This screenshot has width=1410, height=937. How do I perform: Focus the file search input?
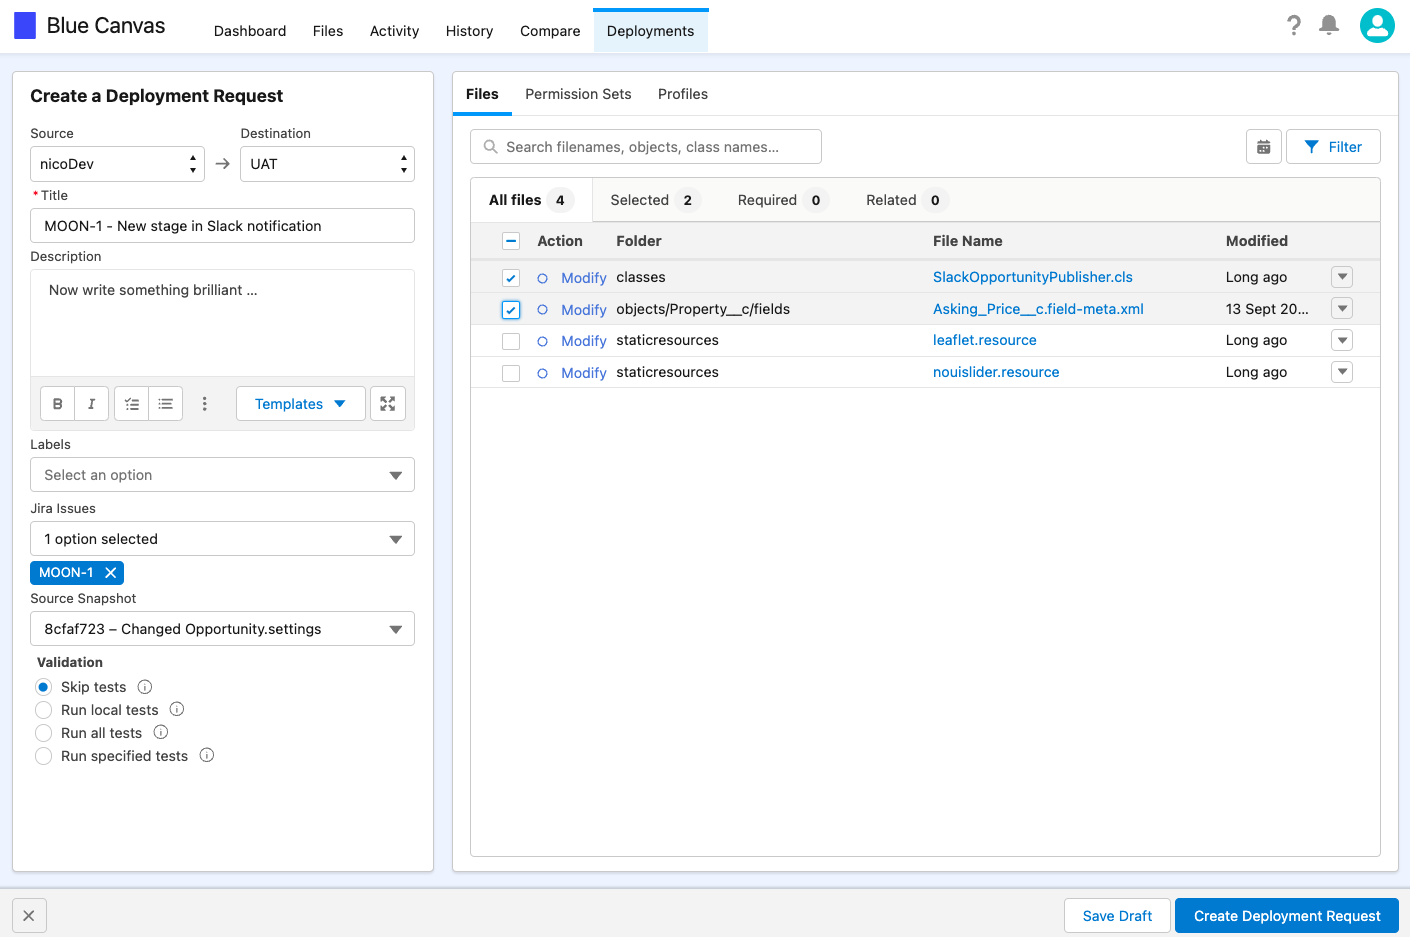(646, 147)
